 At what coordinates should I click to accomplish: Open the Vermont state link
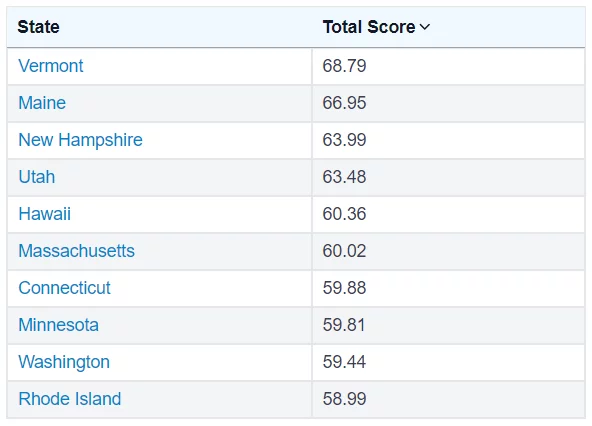tap(51, 66)
